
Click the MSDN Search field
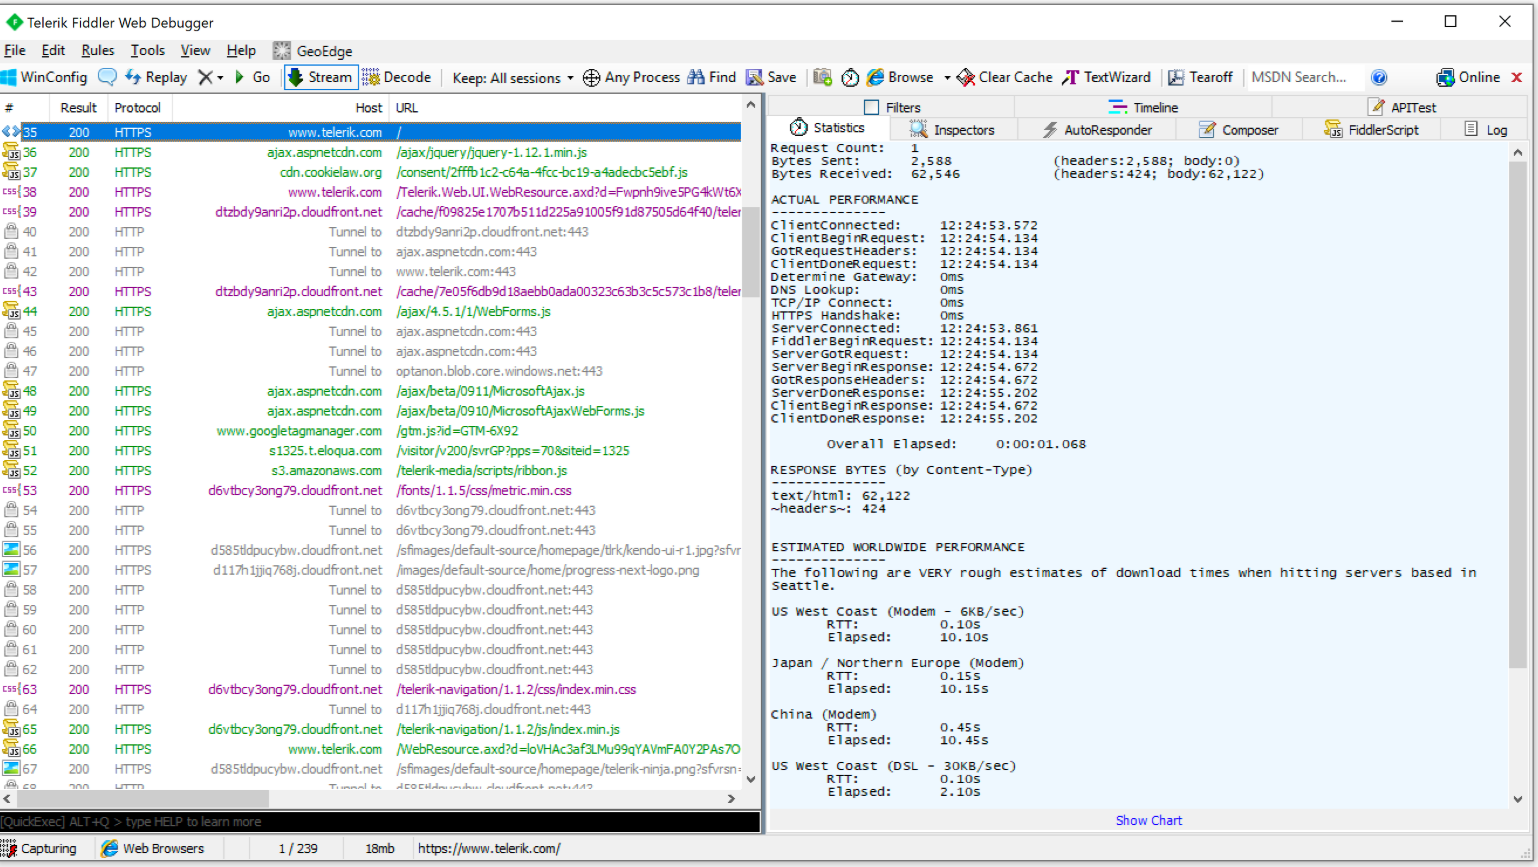pos(1303,77)
